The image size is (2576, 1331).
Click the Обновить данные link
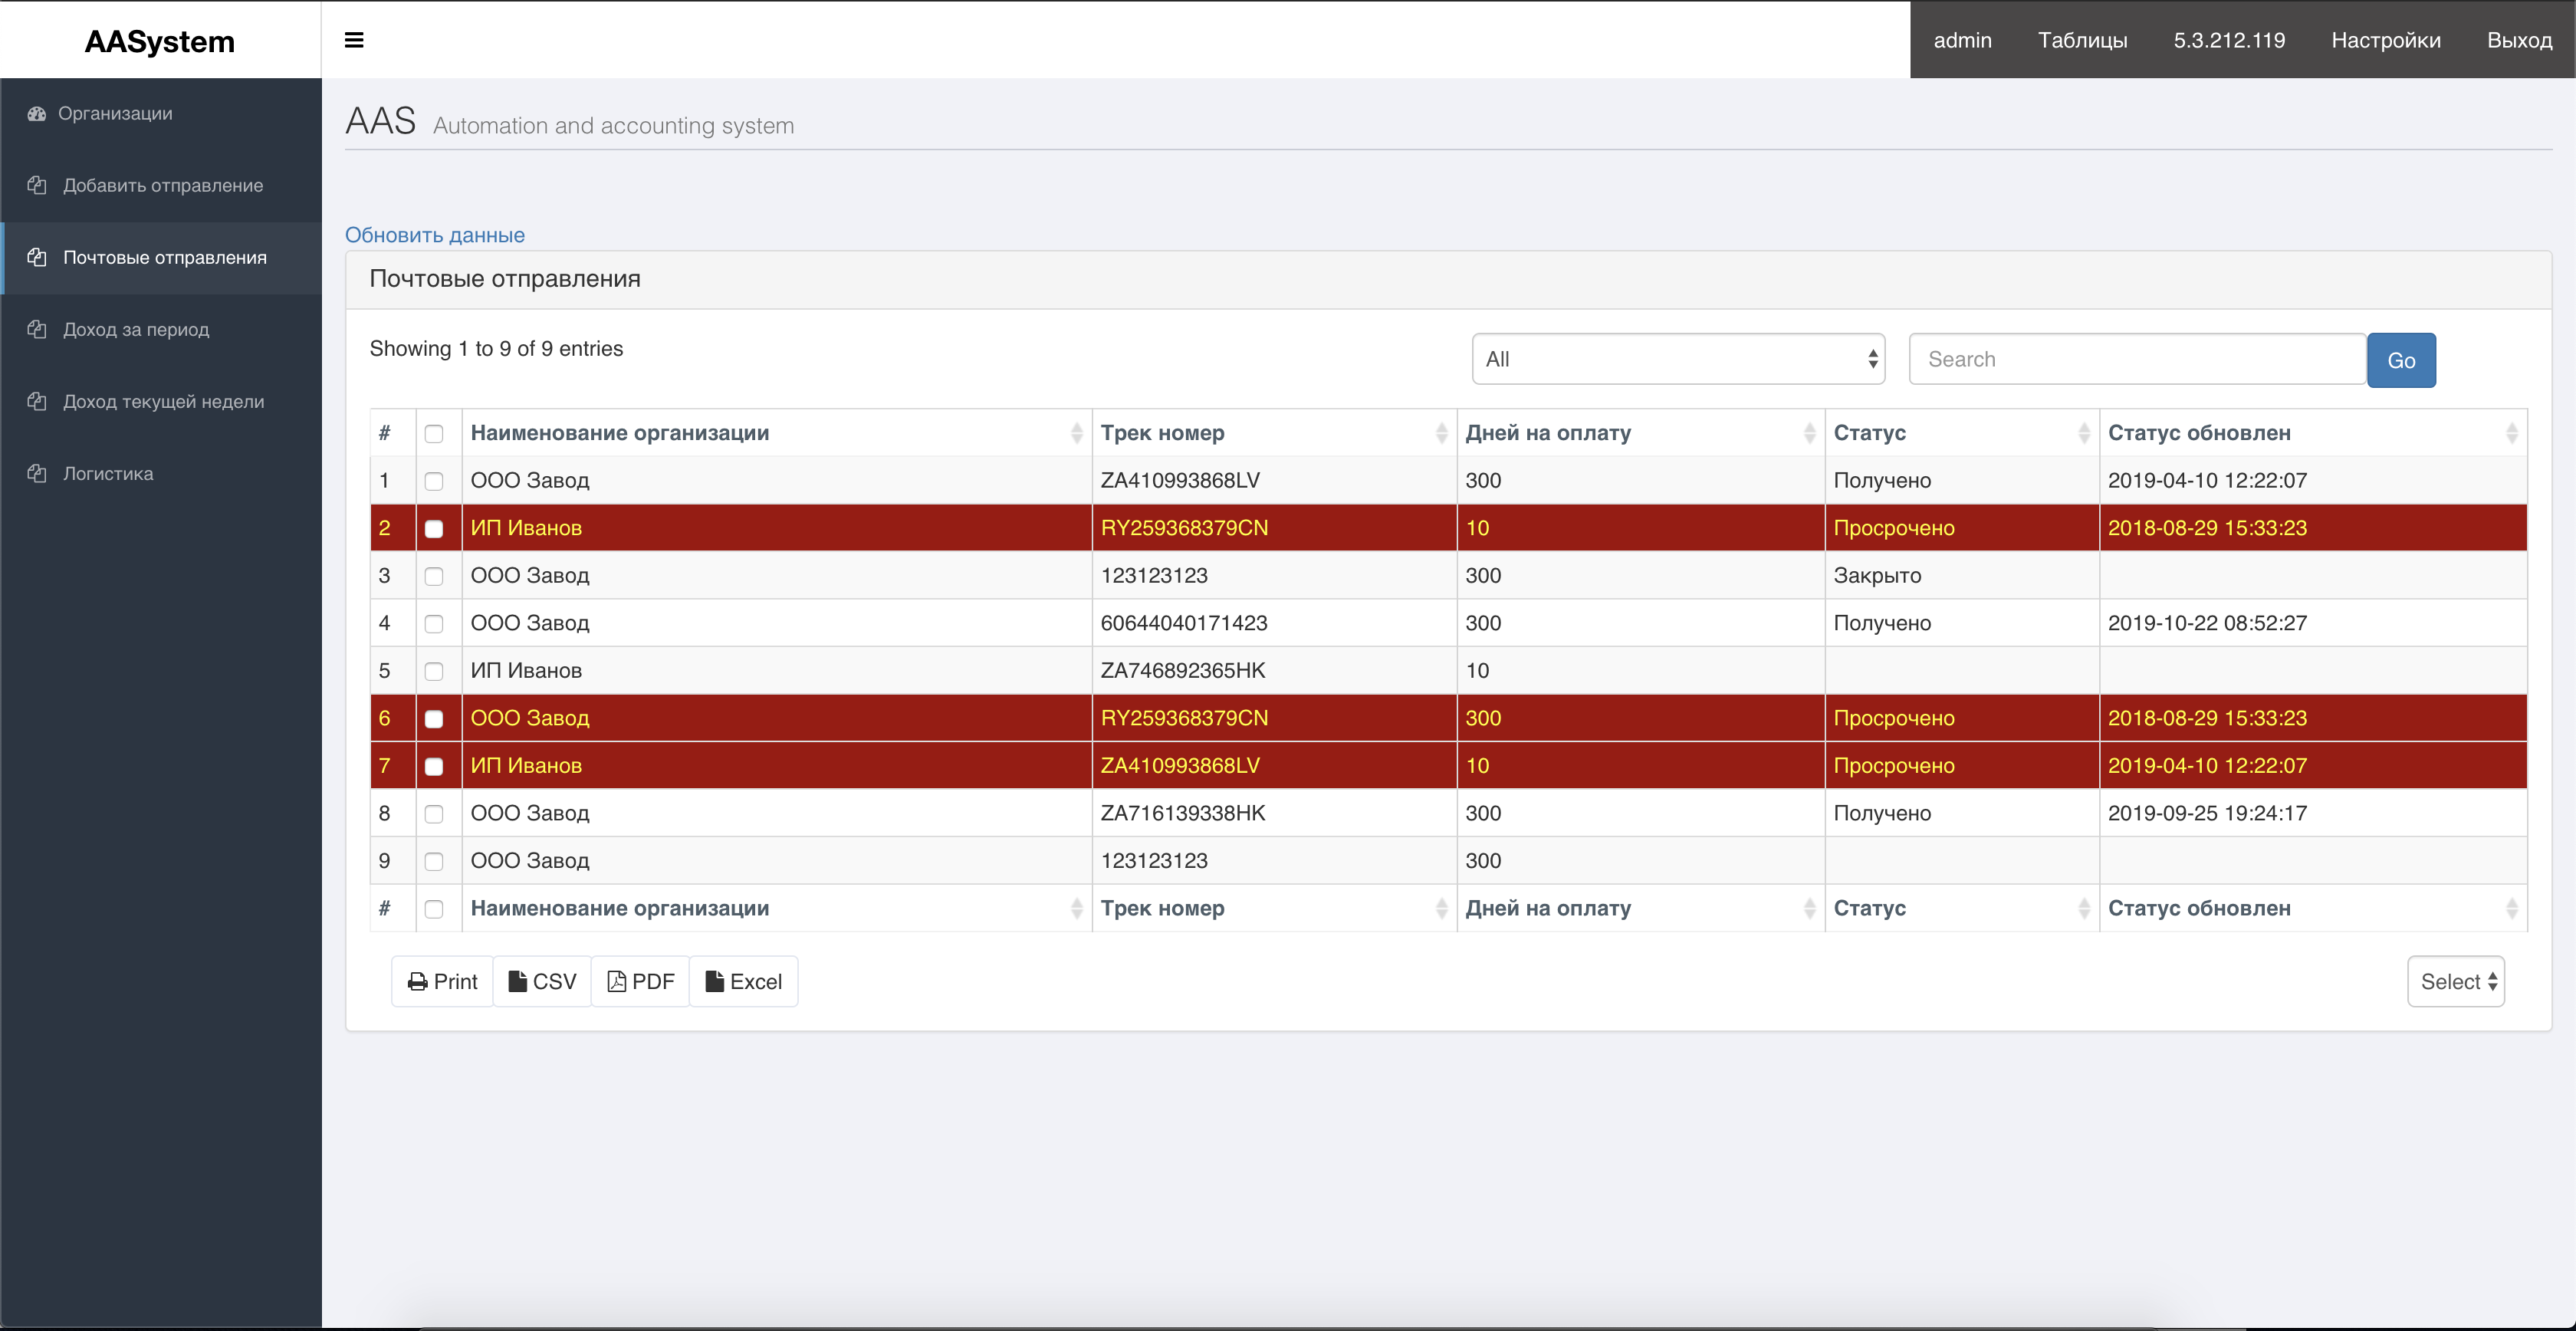435,235
